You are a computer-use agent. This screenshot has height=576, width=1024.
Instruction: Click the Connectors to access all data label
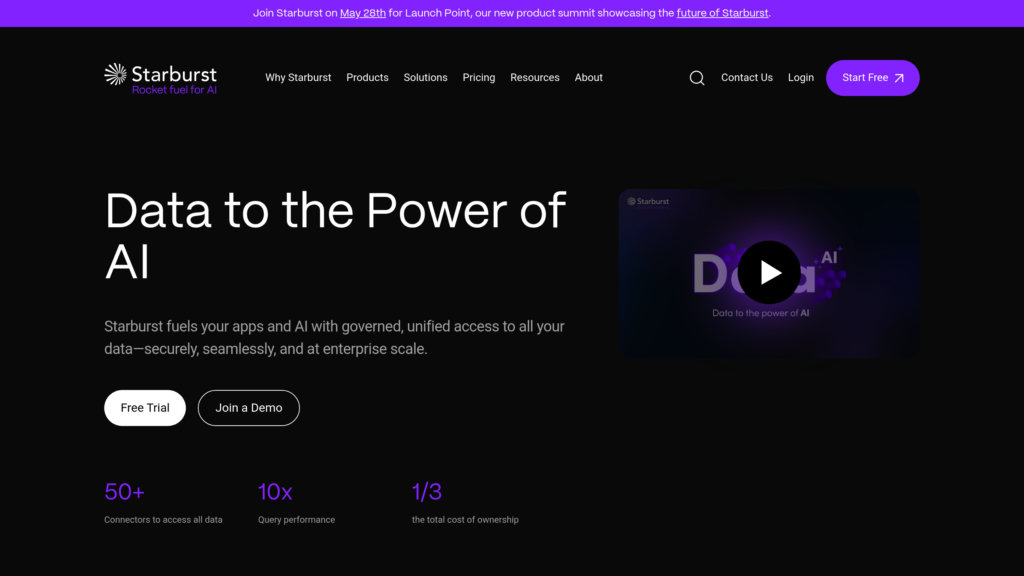[x=163, y=520]
